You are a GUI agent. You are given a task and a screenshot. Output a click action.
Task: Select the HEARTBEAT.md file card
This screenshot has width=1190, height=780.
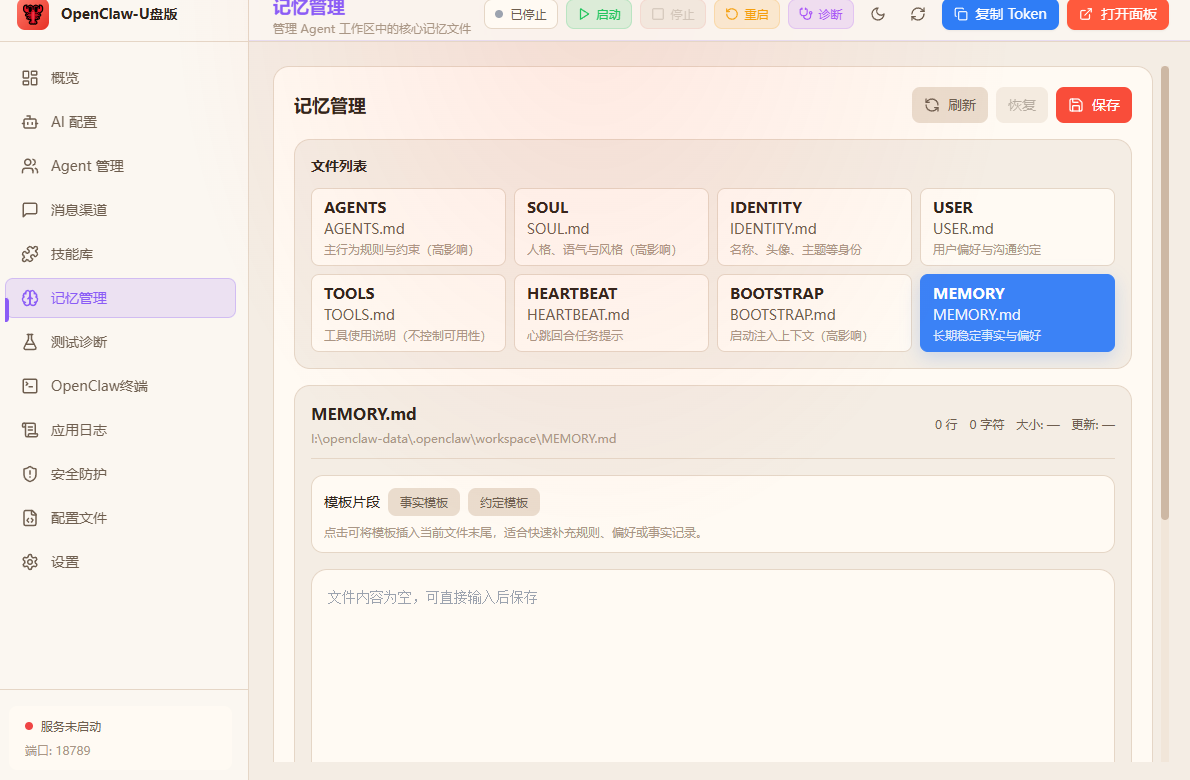[x=611, y=313]
